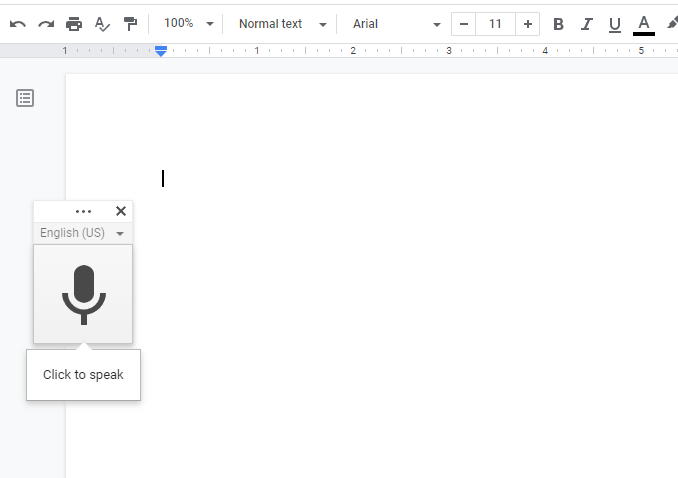Open voice typing three-dot options
Viewport: 678px width, 478px height.
[83, 211]
